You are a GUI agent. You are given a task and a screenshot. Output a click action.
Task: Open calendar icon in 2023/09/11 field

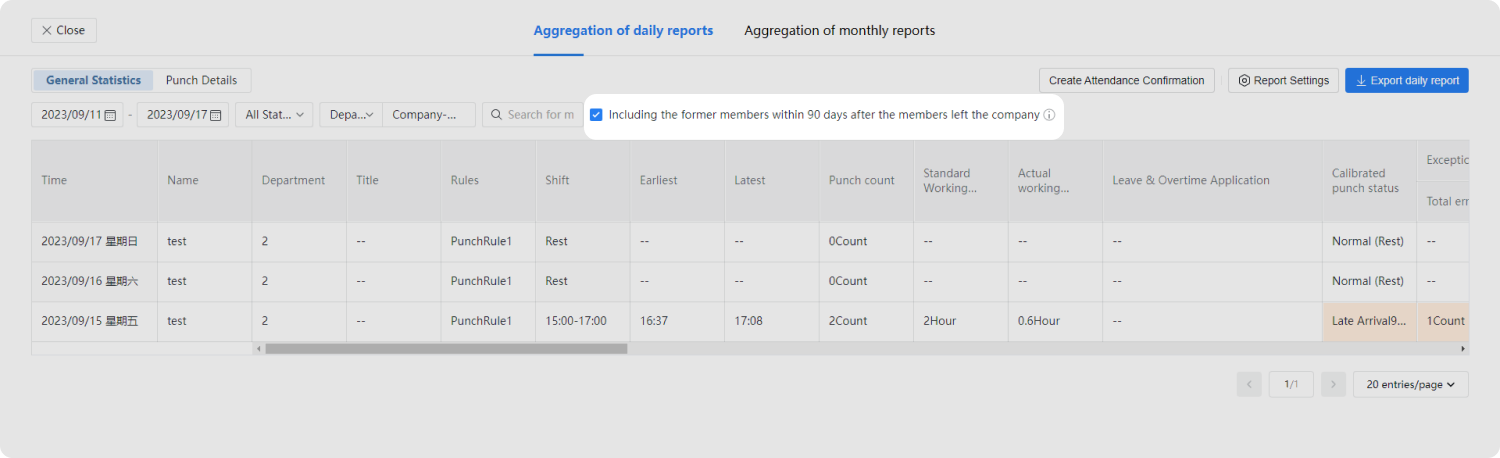pyautogui.click(x=110, y=115)
